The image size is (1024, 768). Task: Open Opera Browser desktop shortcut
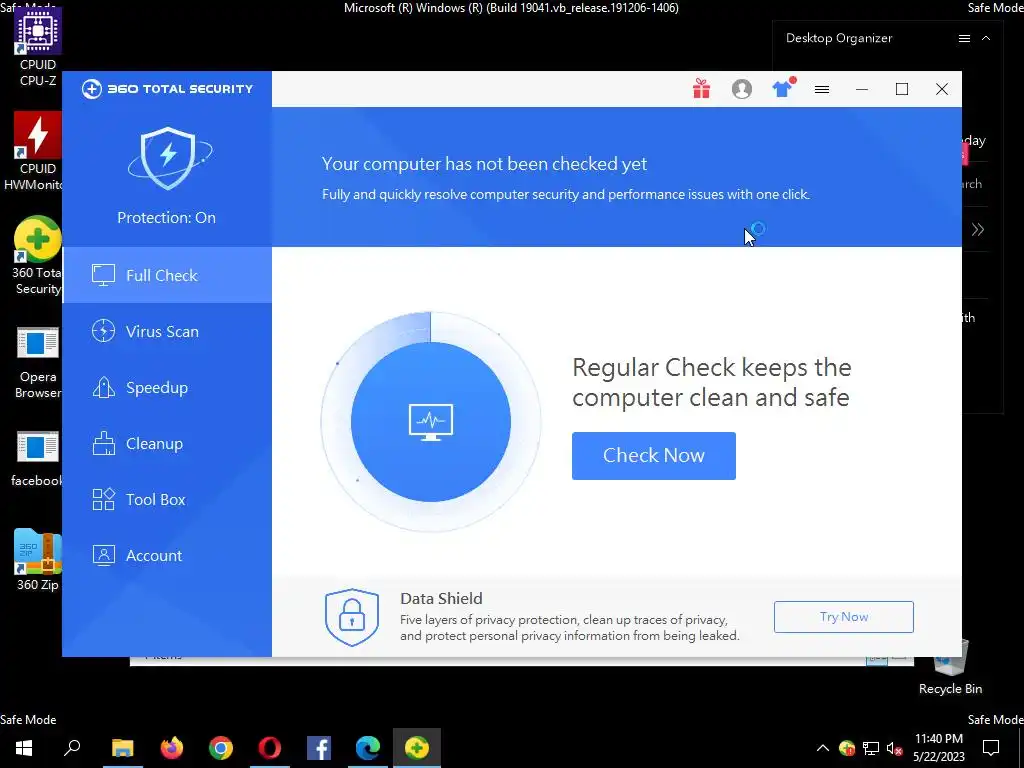38,362
